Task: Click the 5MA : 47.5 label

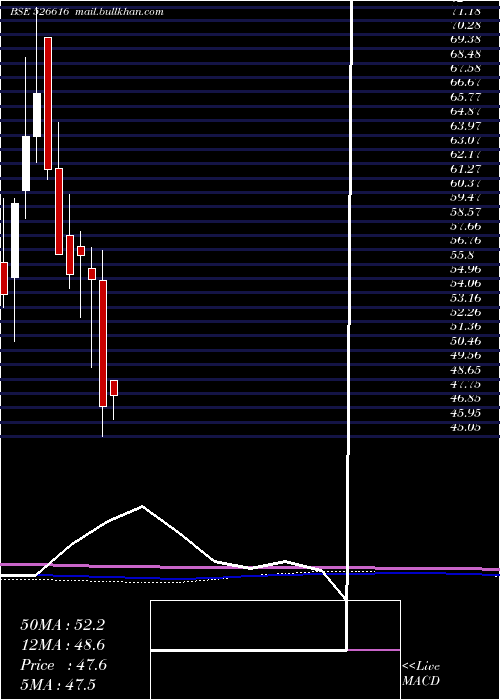Action: [58, 685]
